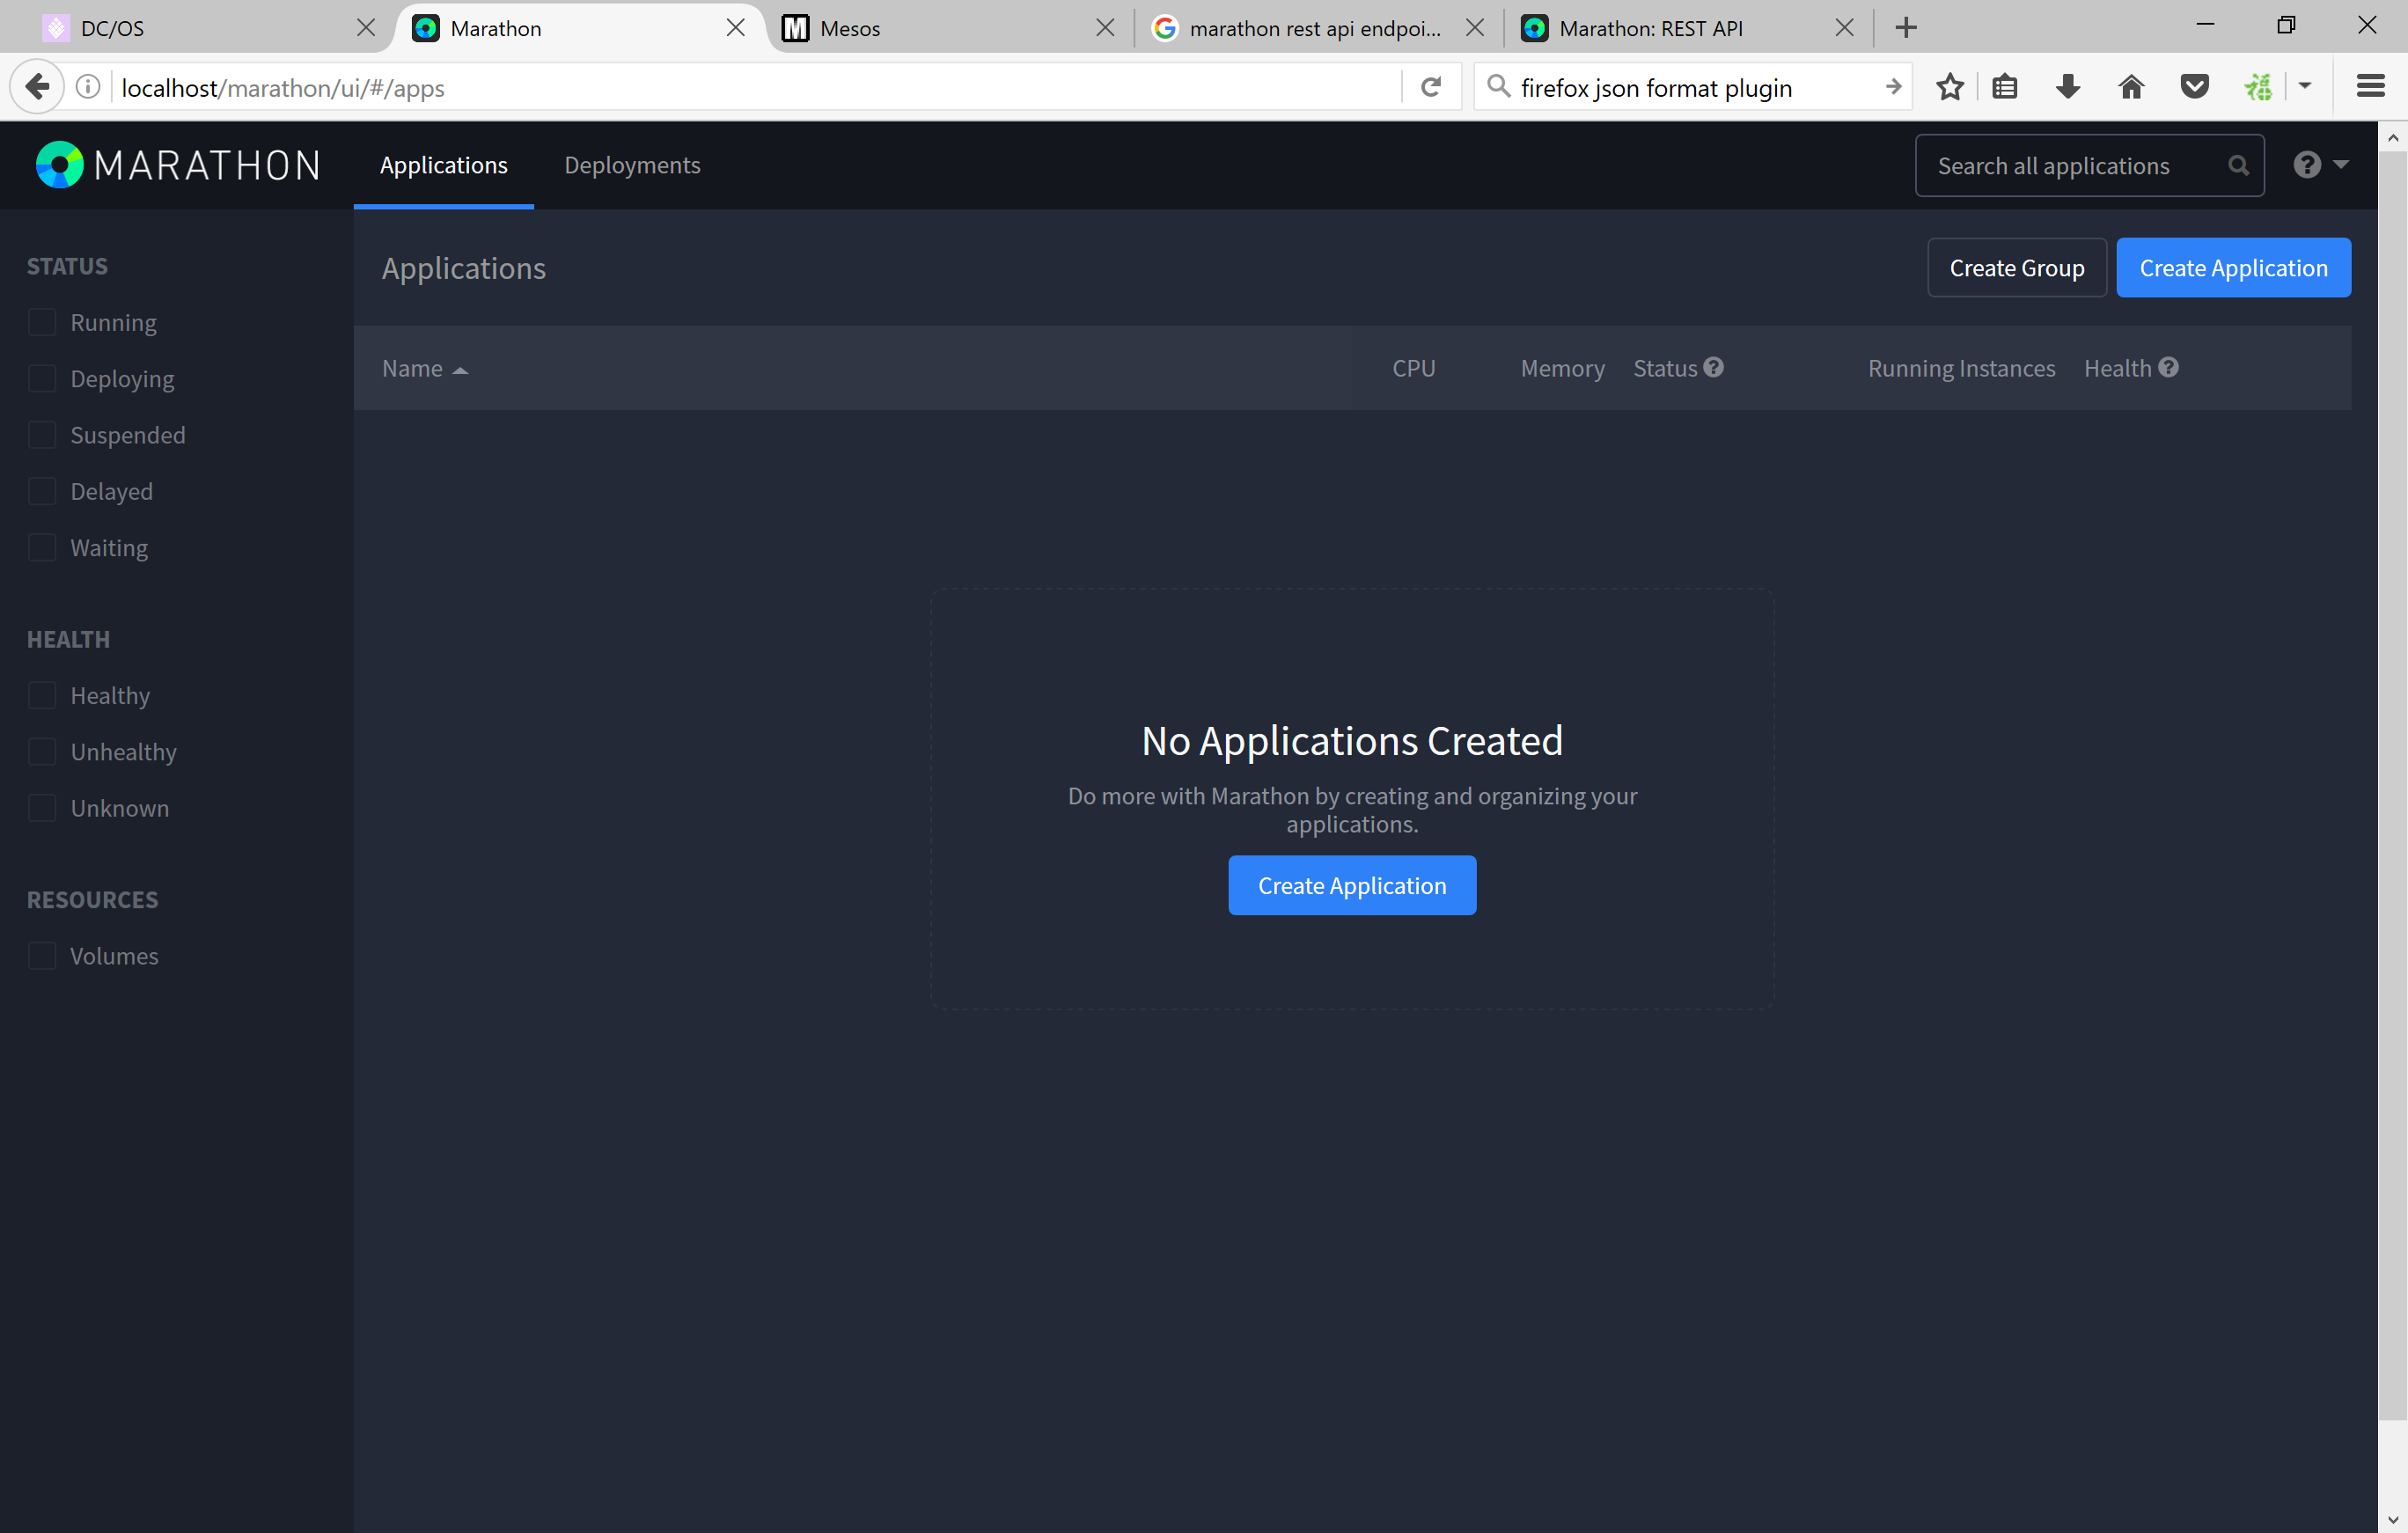Click the browser search bar magnifier icon

[1498, 87]
